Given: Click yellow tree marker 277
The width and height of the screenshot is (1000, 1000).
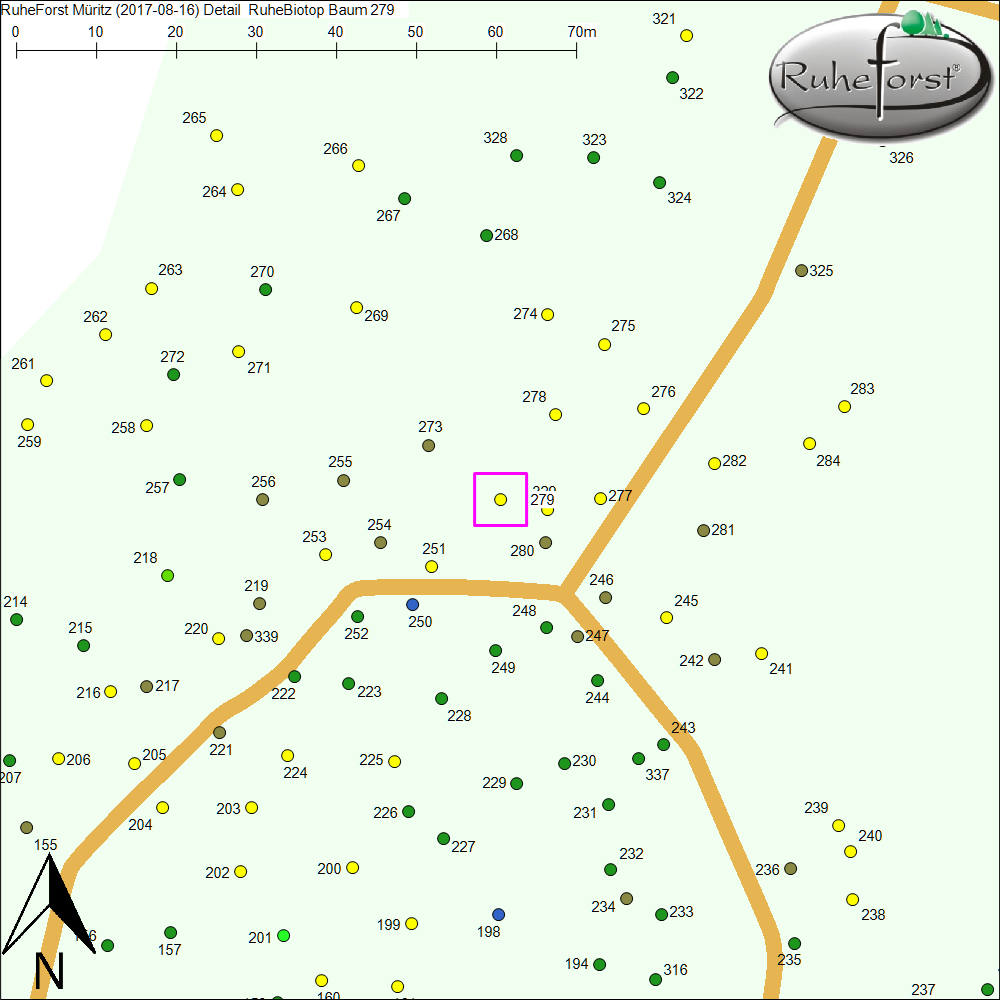Looking at the screenshot, I should coord(600,498).
